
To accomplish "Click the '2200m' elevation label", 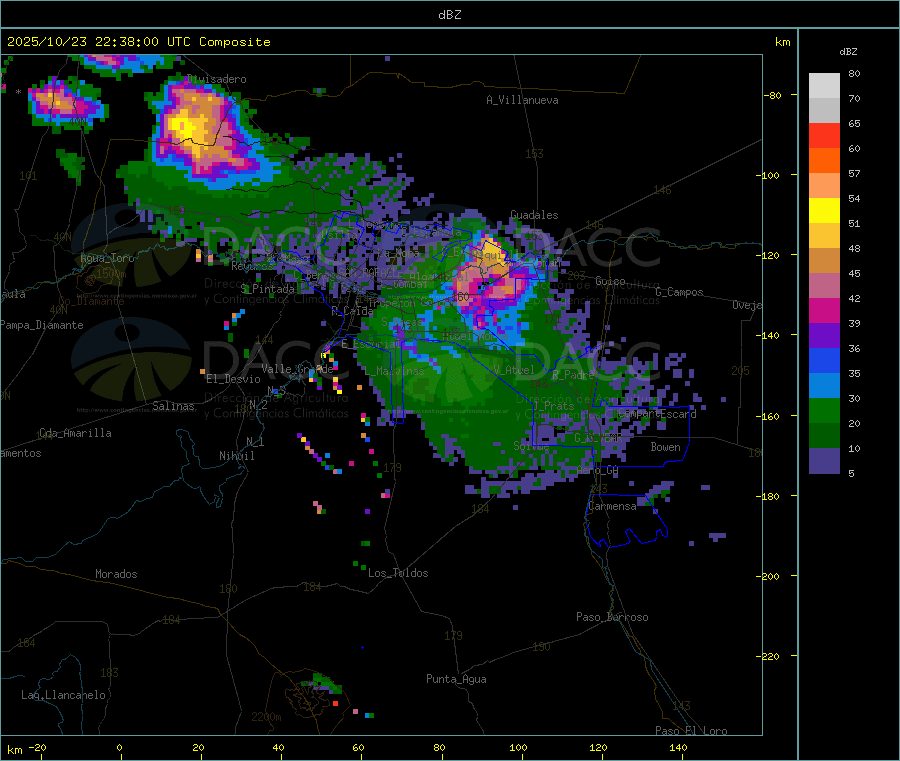I will pos(266,717).
